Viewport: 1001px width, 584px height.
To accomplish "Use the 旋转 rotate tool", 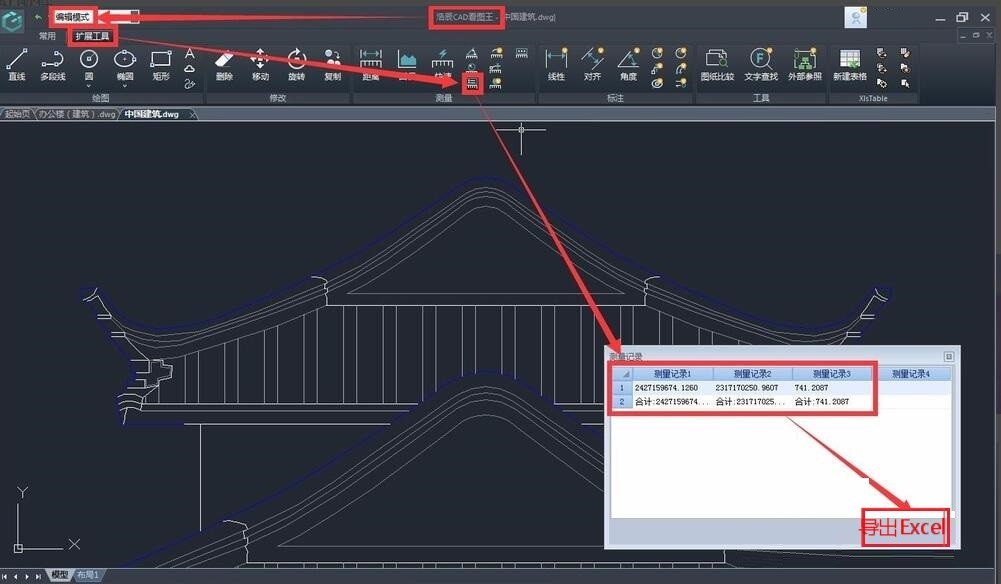I will (x=296, y=64).
